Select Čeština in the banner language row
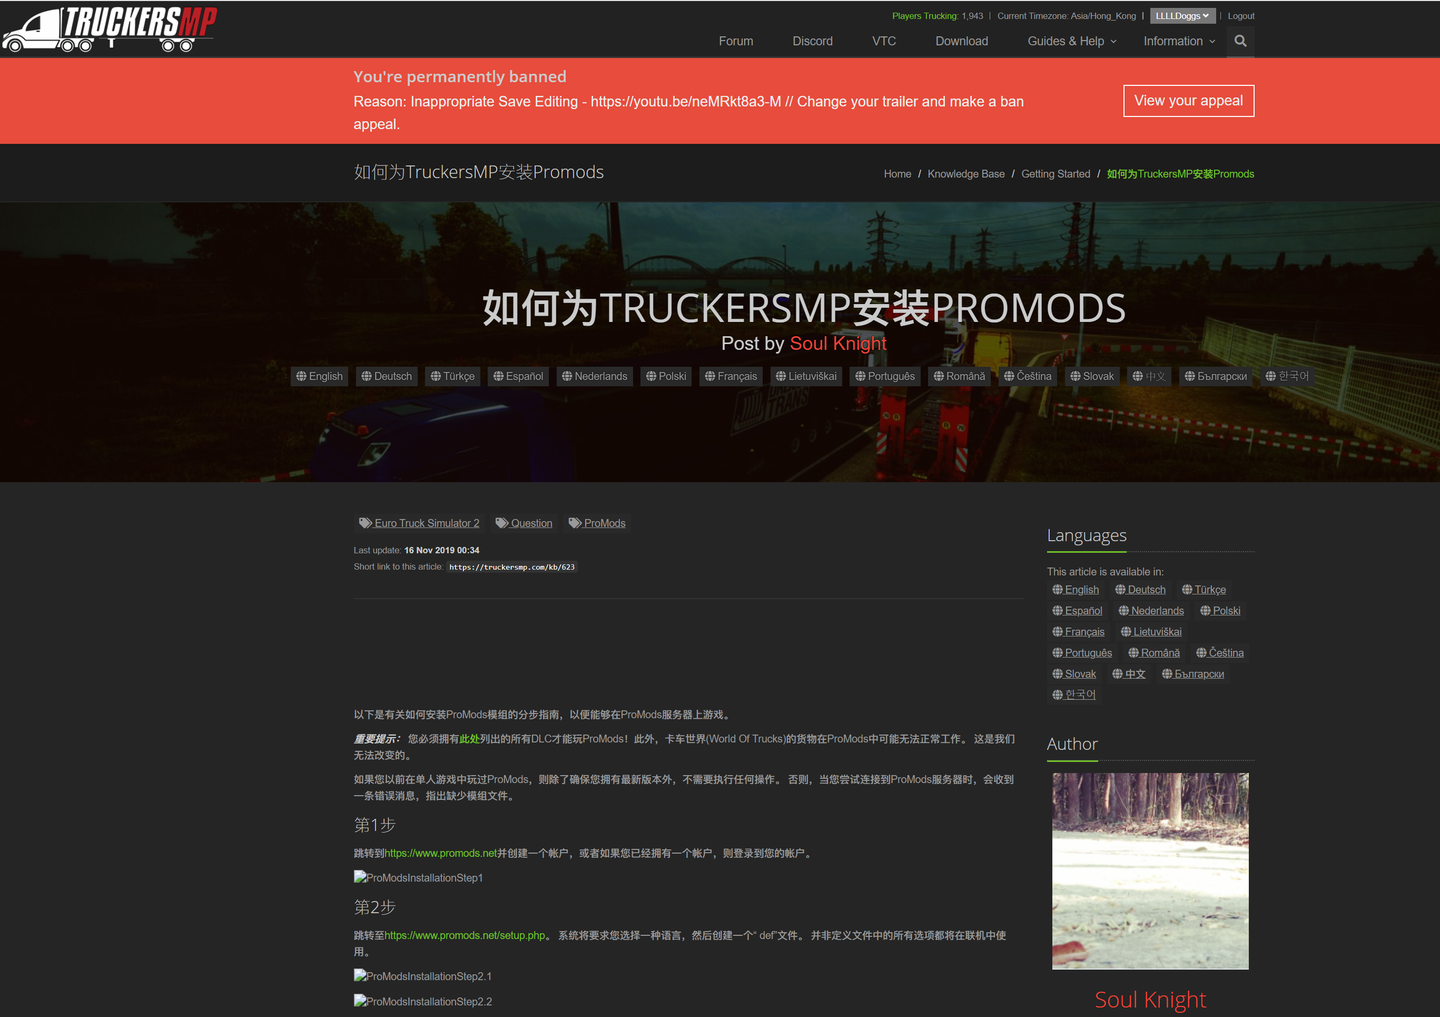The width and height of the screenshot is (1440, 1017). pyautogui.click(x=1028, y=376)
